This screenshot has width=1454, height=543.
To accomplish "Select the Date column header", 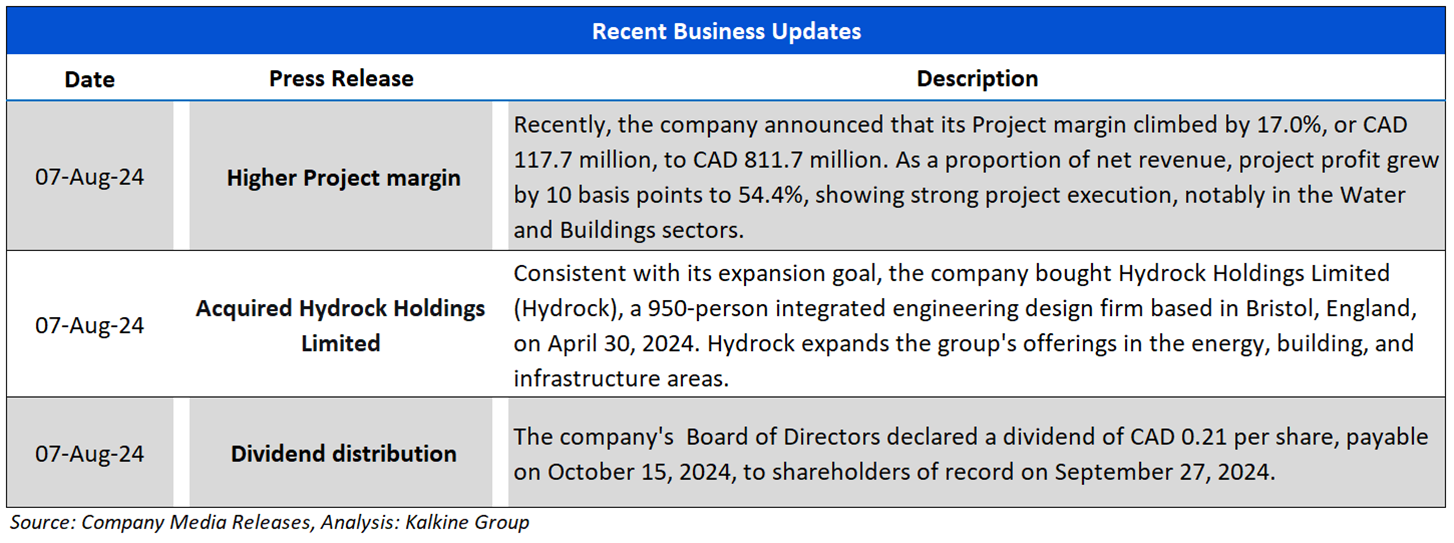I will [90, 79].
